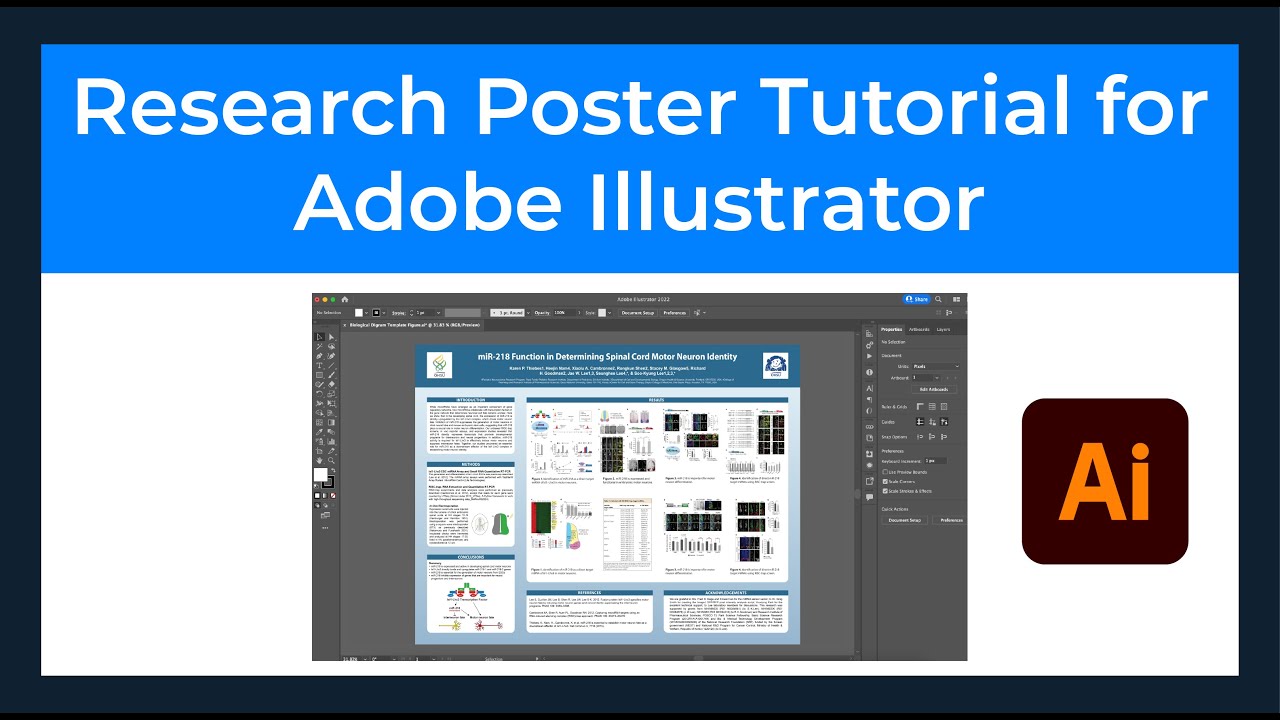This screenshot has width=1280, height=720.
Task: Toggle Use Preview Bounds checkbox
Action: (x=885, y=472)
